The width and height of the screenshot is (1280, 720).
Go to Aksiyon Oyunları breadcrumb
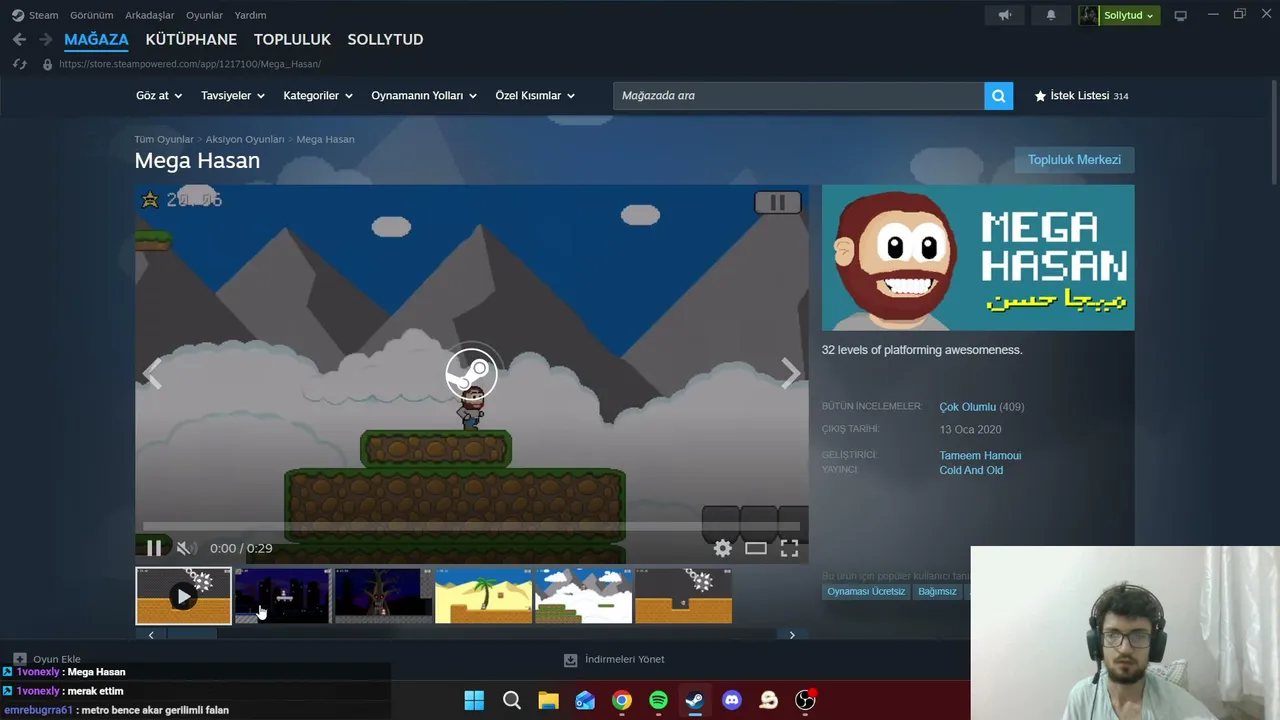pos(245,139)
